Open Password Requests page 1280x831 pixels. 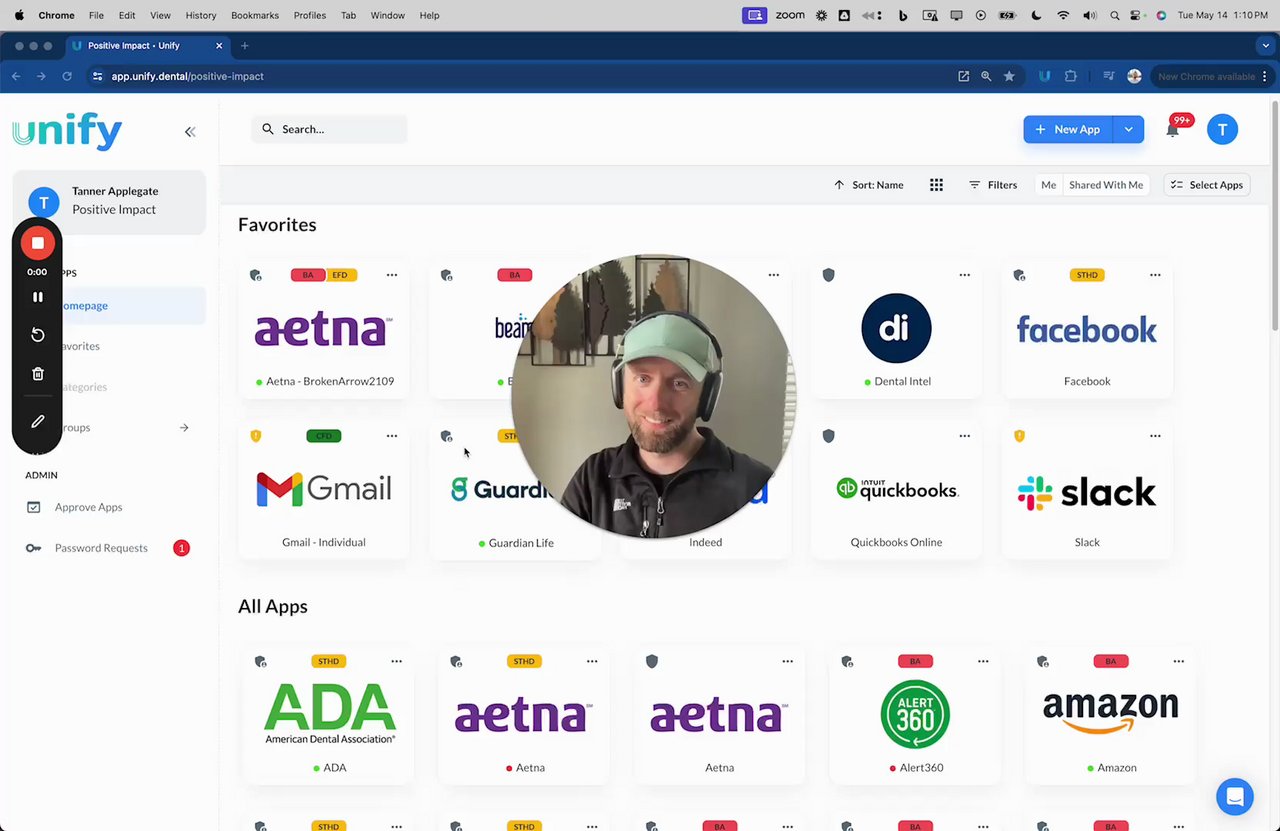[x=101, y=548]
